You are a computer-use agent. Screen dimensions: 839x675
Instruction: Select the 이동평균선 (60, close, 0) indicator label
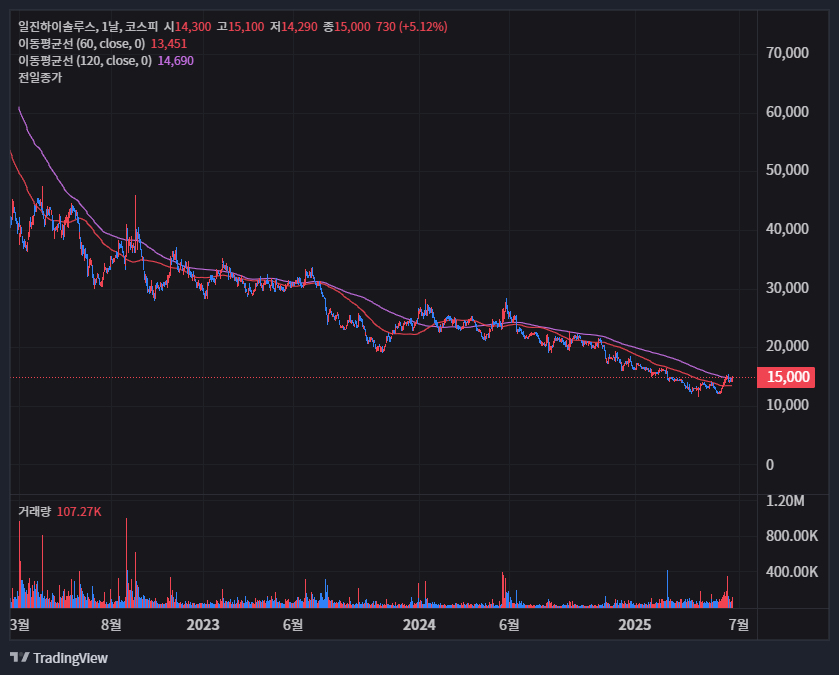[81, 44]
